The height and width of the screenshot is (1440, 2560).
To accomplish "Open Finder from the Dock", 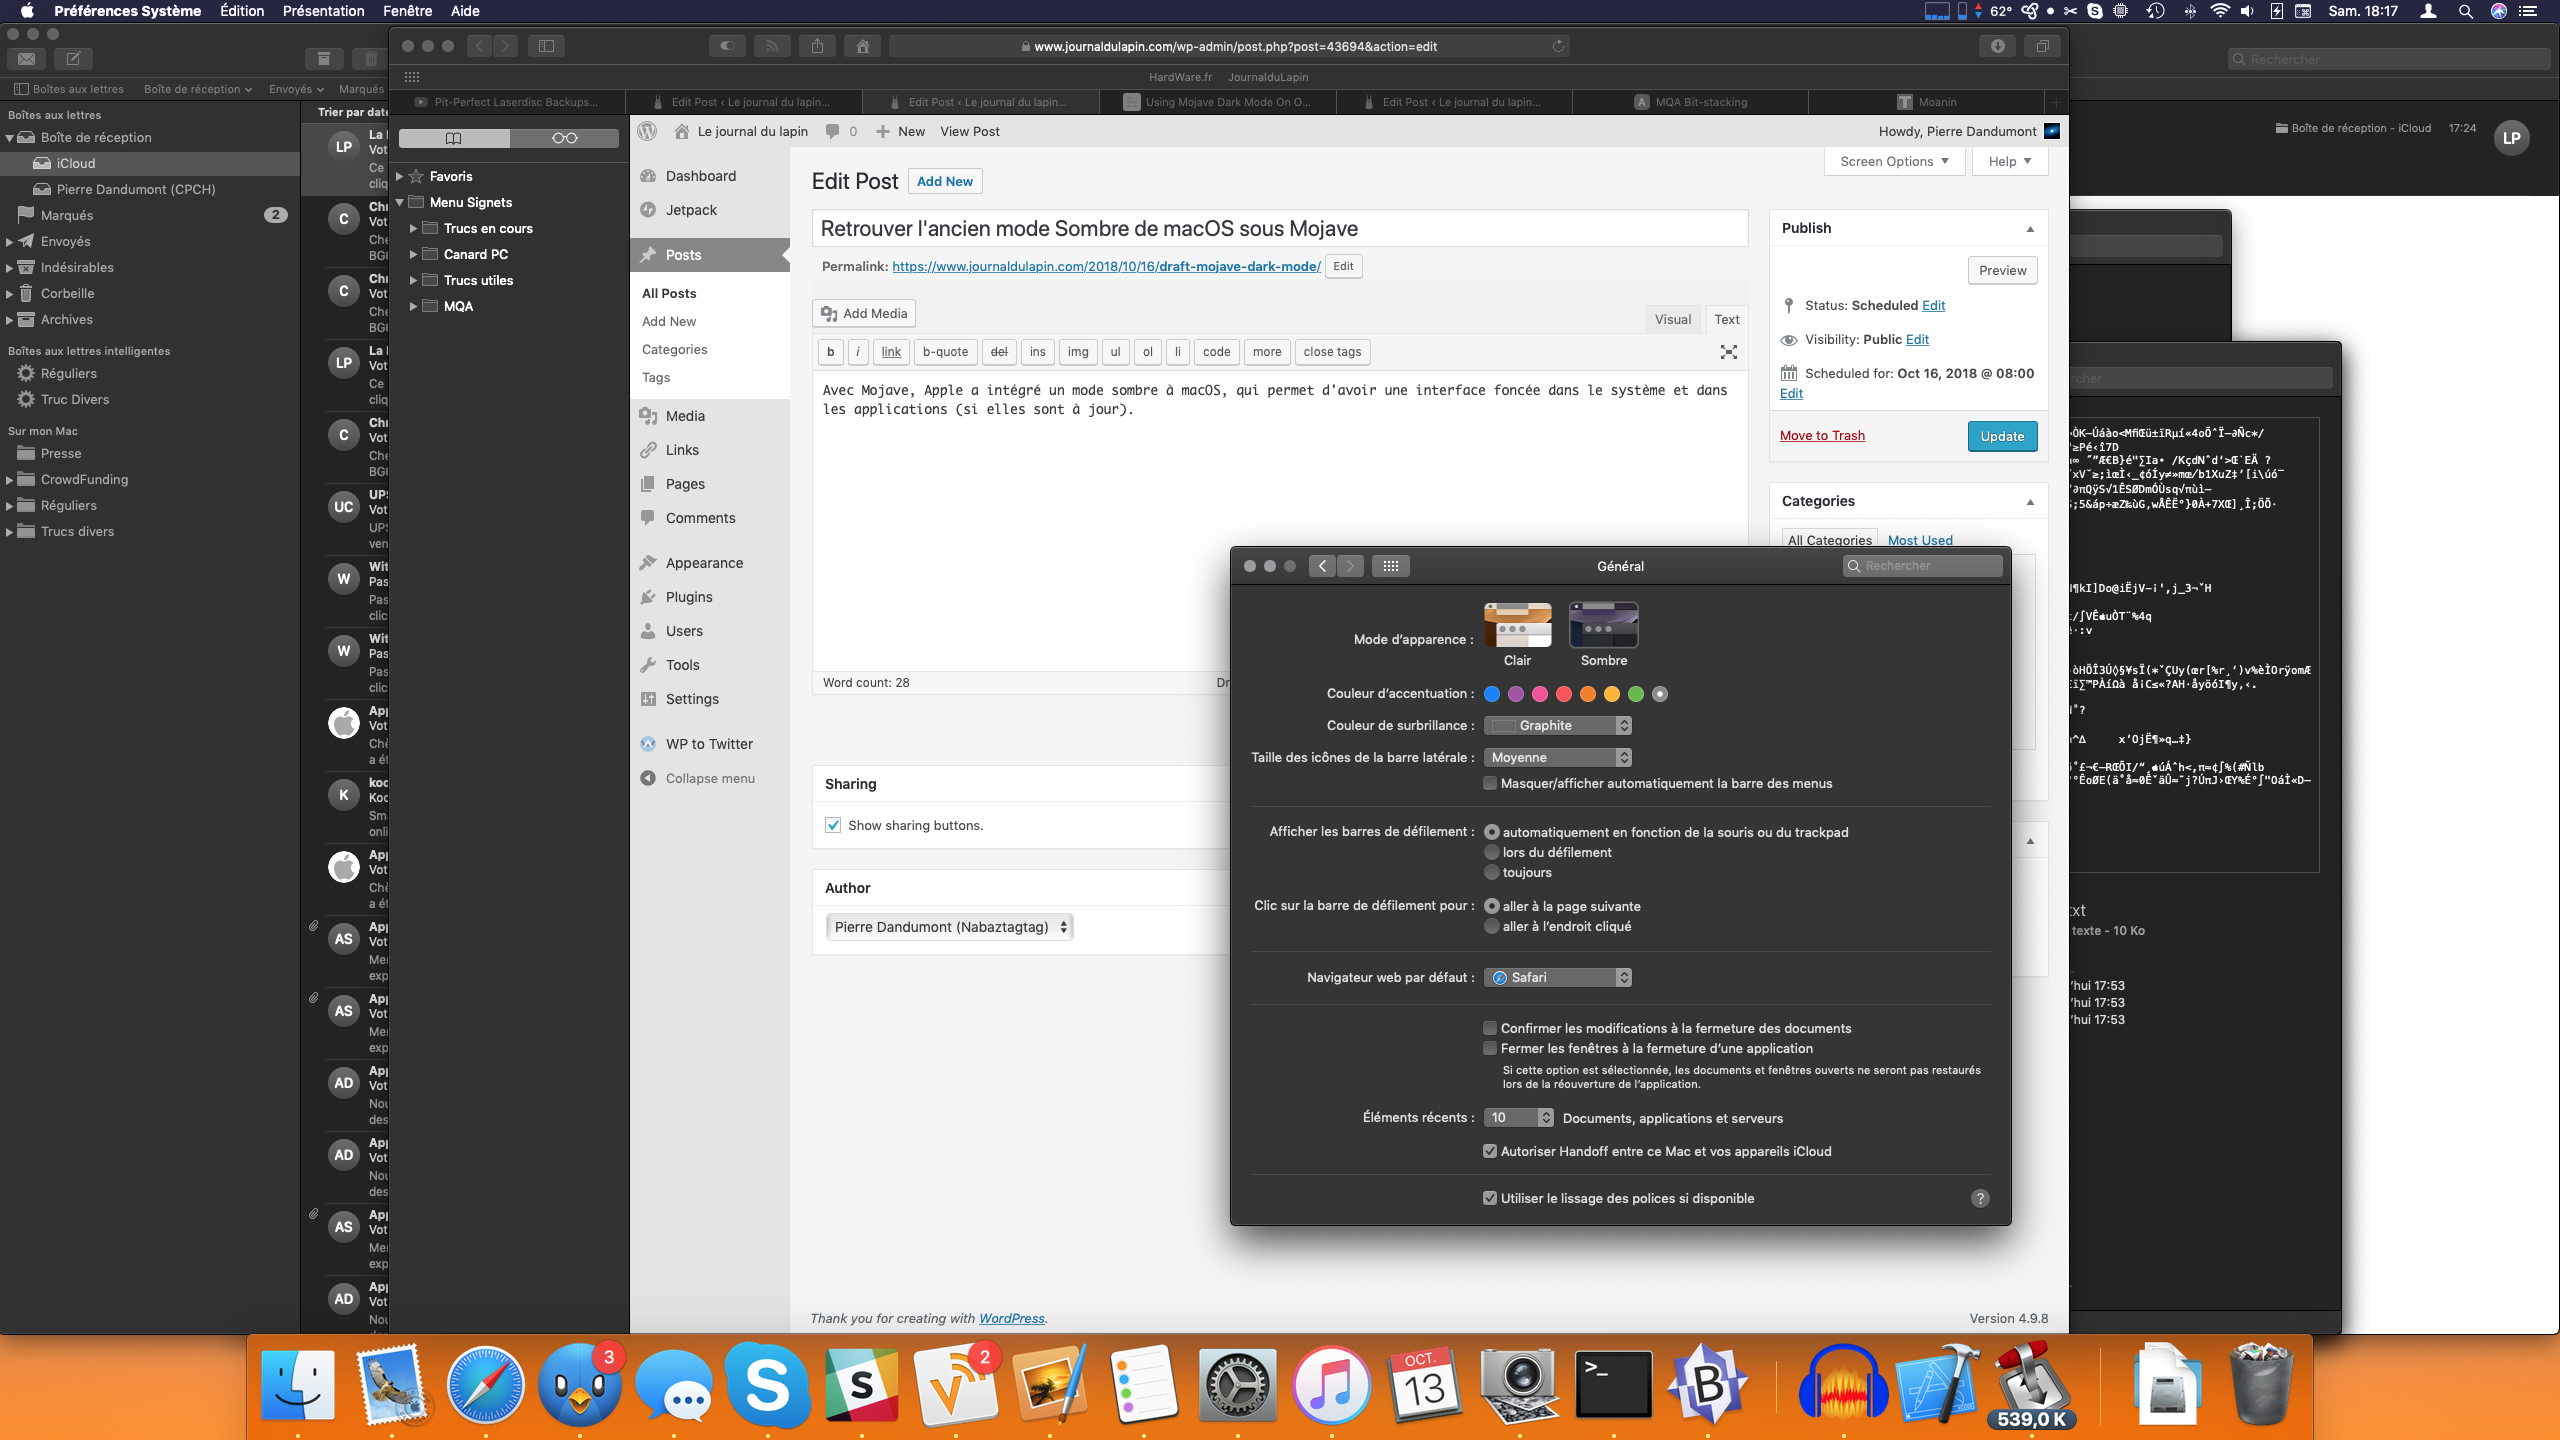I will click(297, 1385).
